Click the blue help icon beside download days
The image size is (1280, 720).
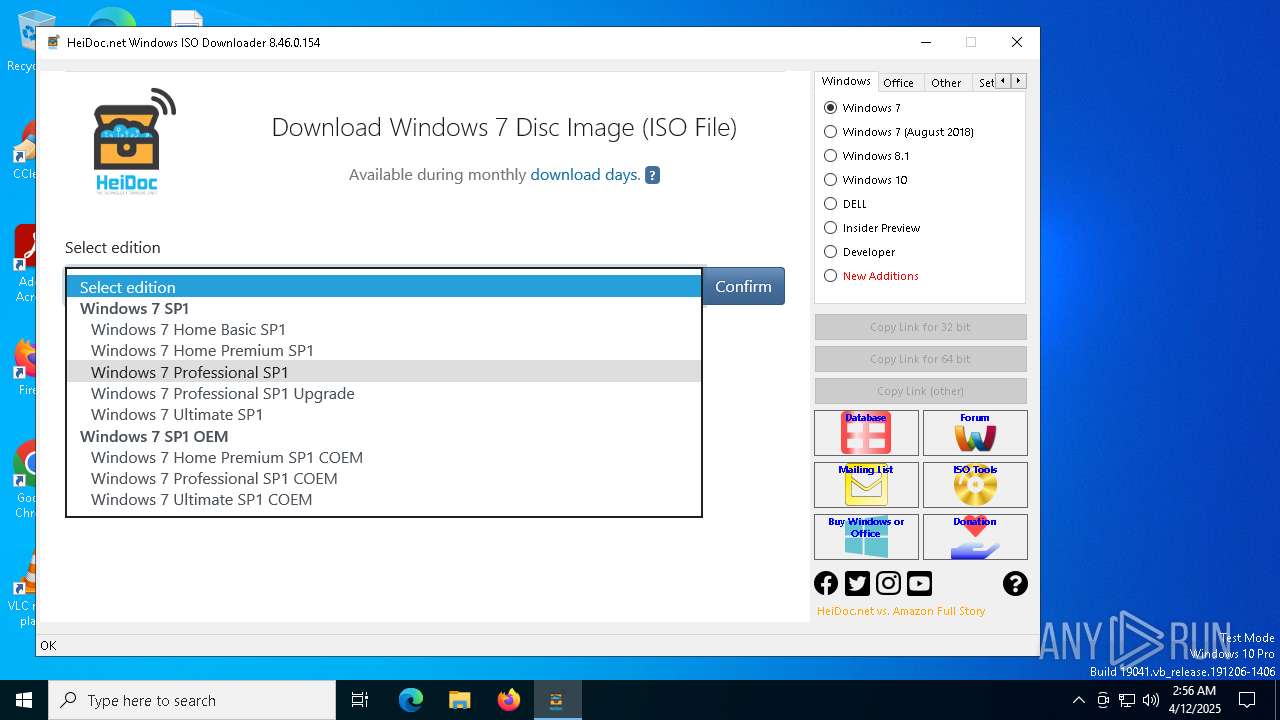[x=652, y=175]
